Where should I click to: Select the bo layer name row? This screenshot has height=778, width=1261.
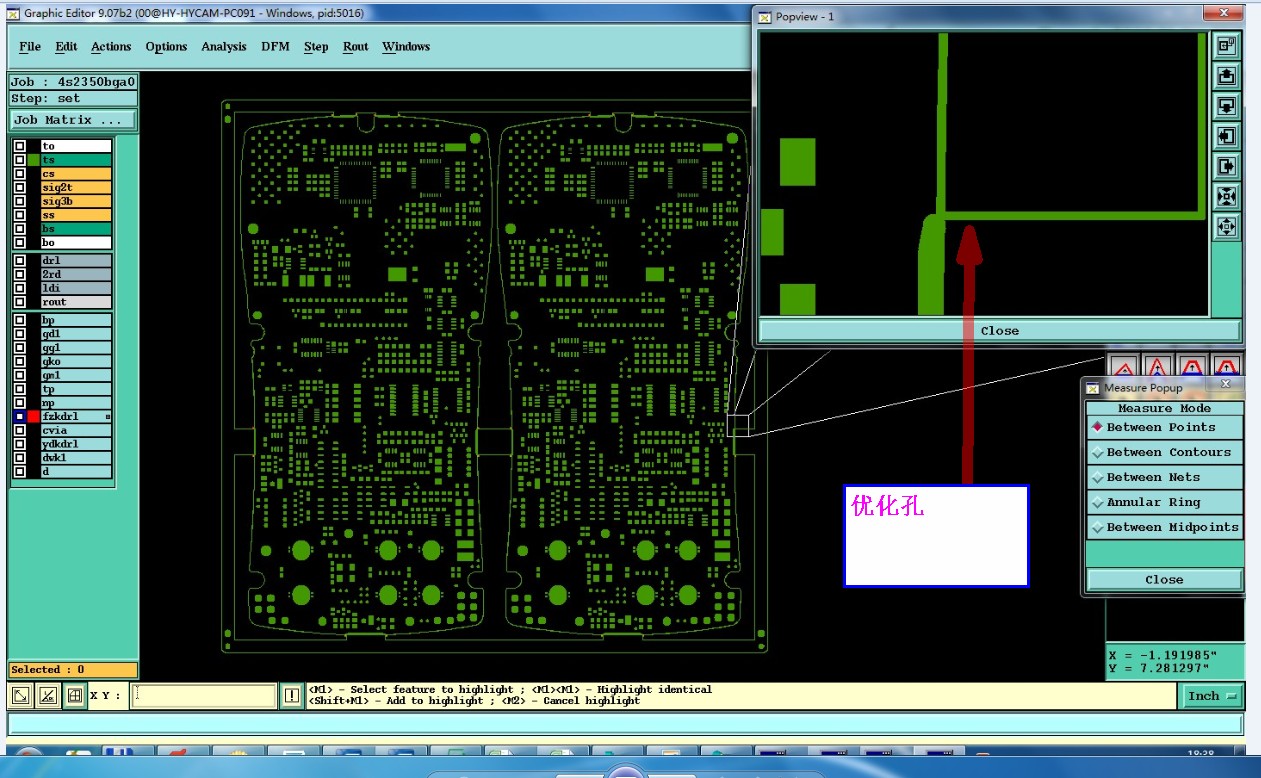76,243
